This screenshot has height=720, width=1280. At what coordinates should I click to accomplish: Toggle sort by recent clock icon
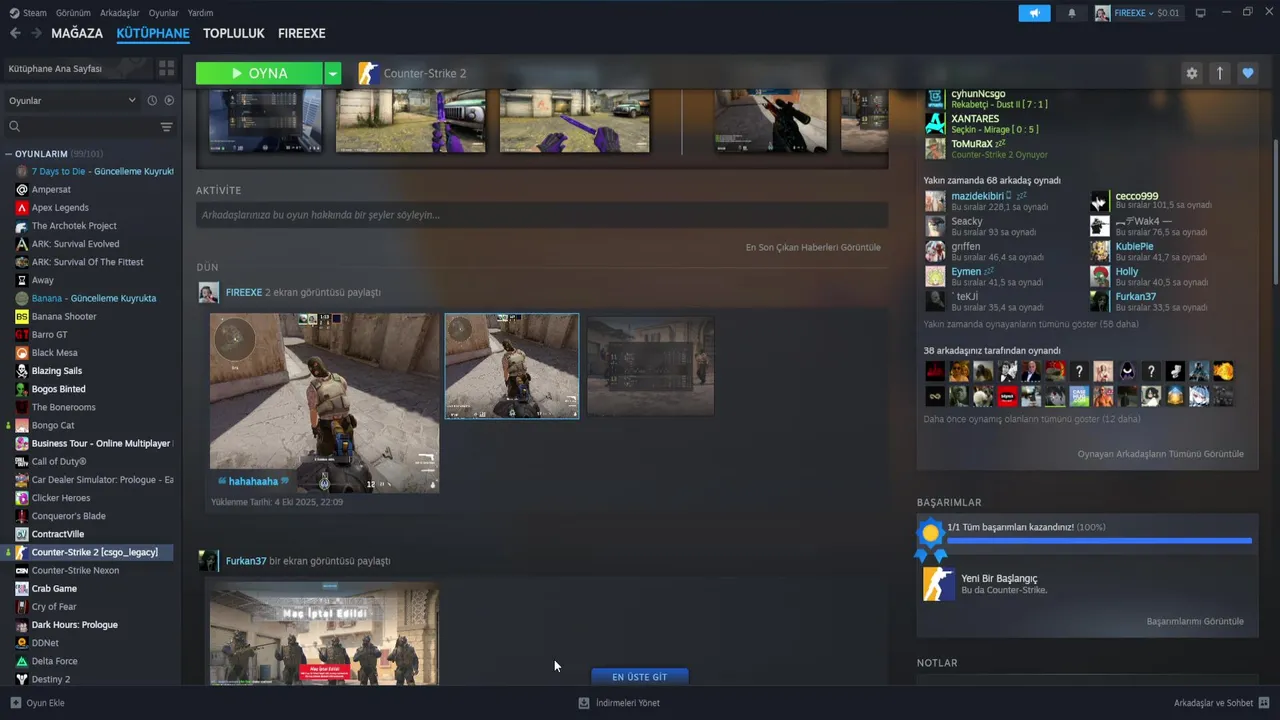tap(152, 101)
